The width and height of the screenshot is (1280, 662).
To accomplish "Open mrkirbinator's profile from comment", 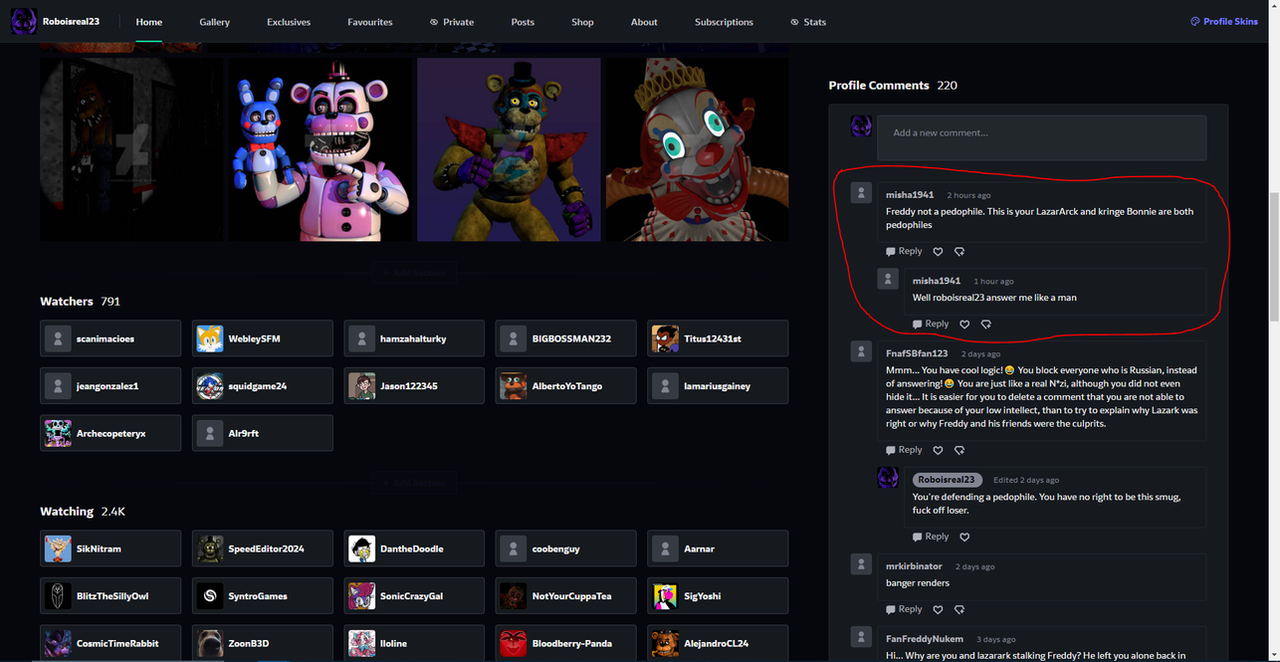I will pos(914,566).
